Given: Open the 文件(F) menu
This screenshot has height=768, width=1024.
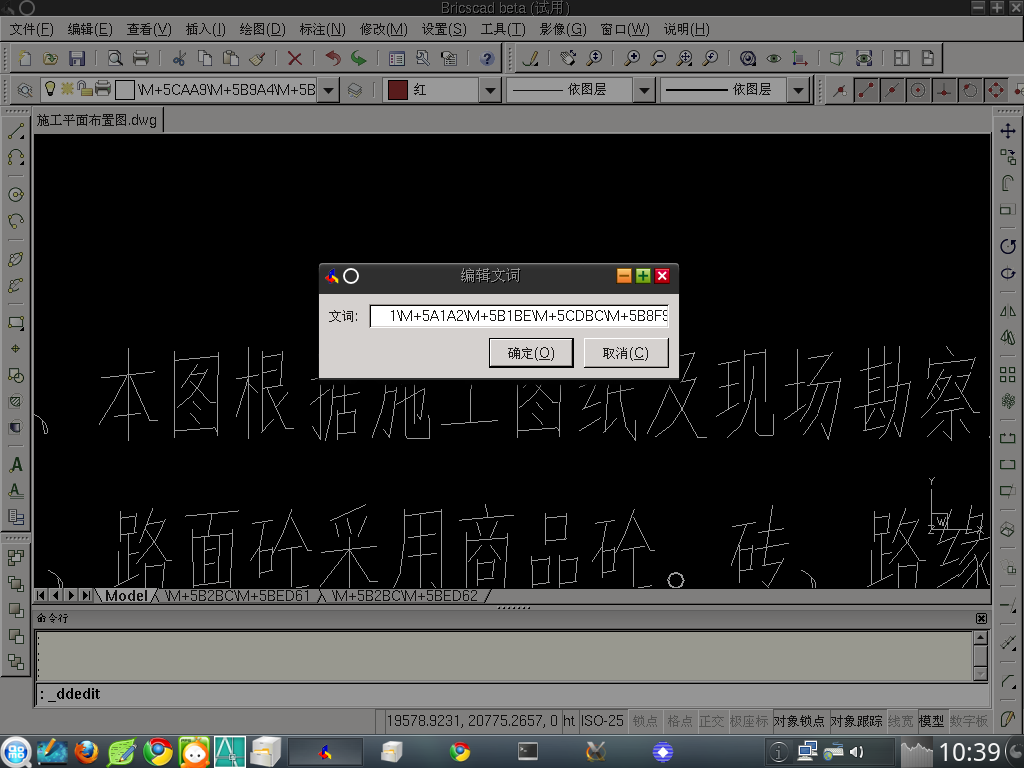Looking at the screenshot, I should click(31, 29).
